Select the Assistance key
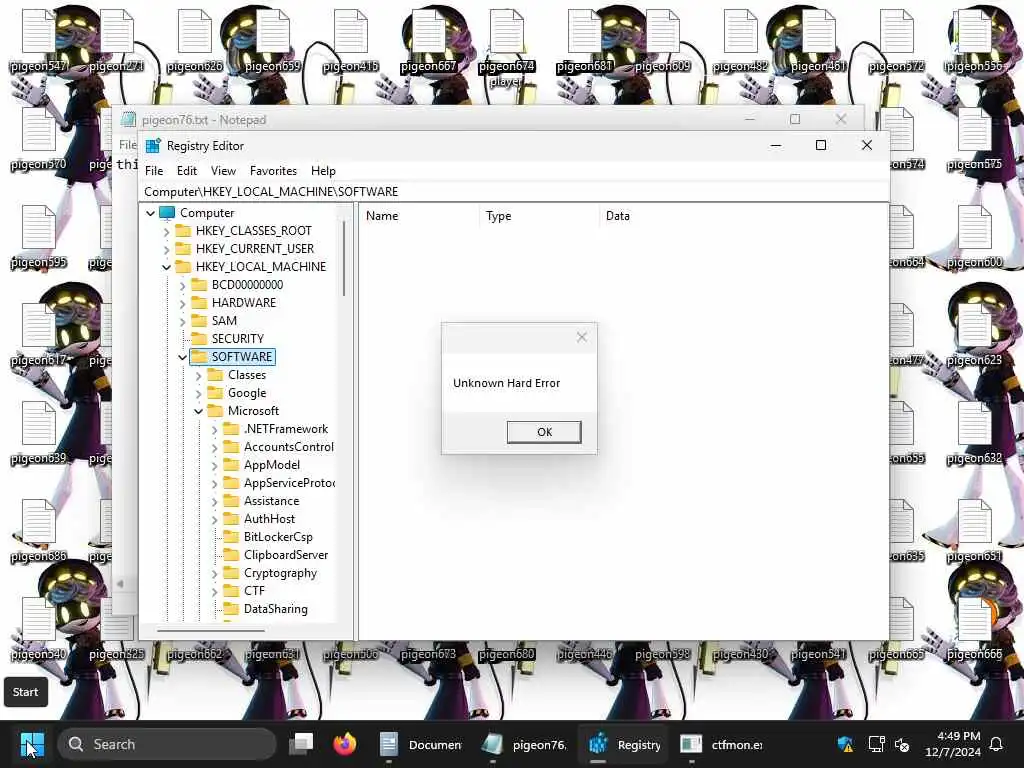 [272, 501]
